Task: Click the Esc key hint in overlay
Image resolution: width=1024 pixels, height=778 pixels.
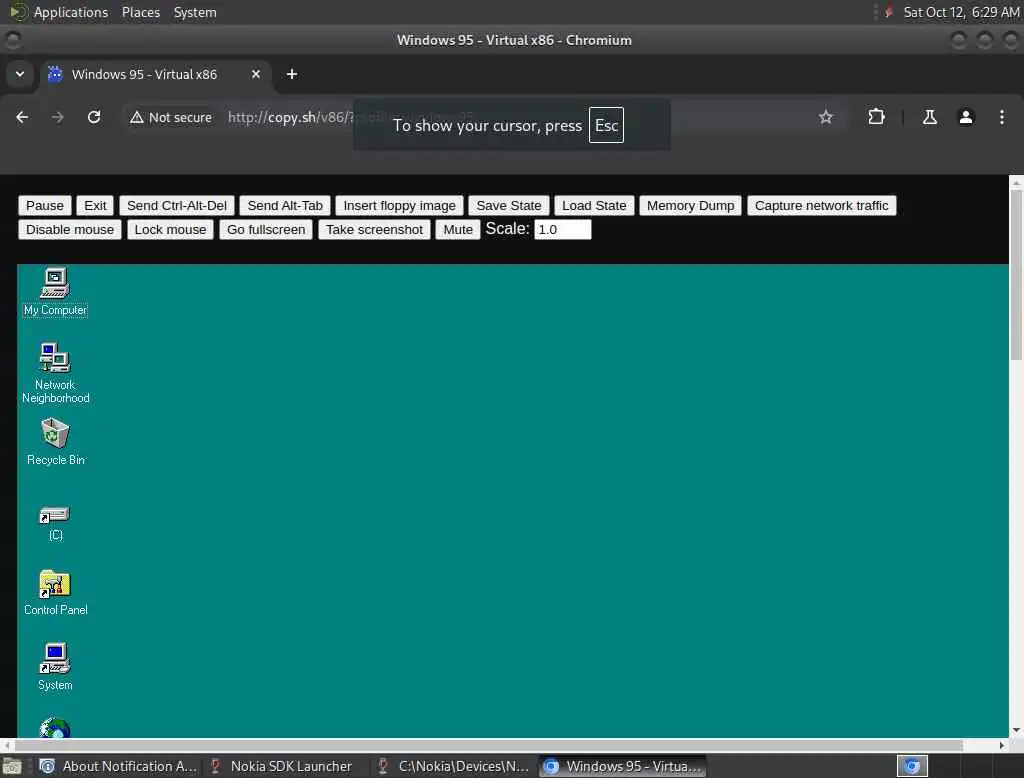Action: (606, 125)
